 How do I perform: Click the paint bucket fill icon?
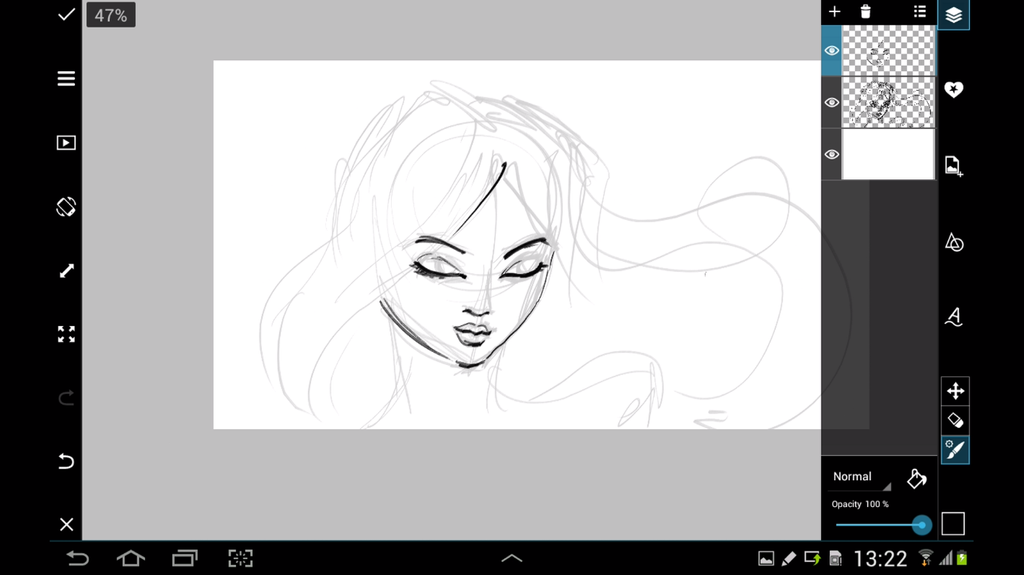coord(916,479)
